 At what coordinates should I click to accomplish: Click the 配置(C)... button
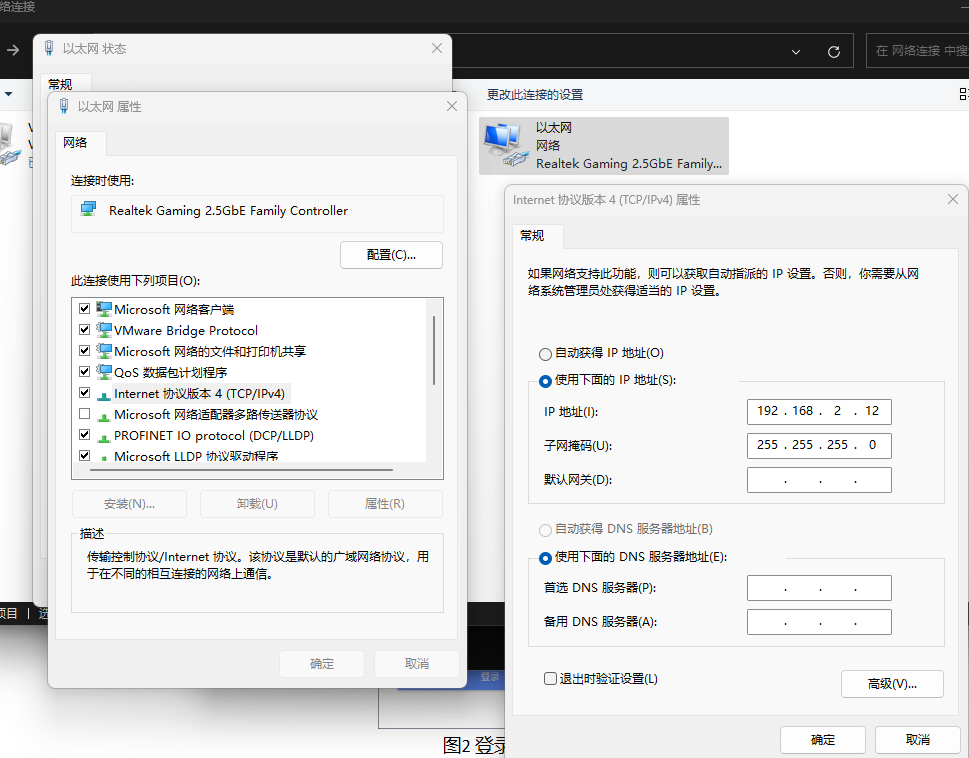click(x=391, y=255)
